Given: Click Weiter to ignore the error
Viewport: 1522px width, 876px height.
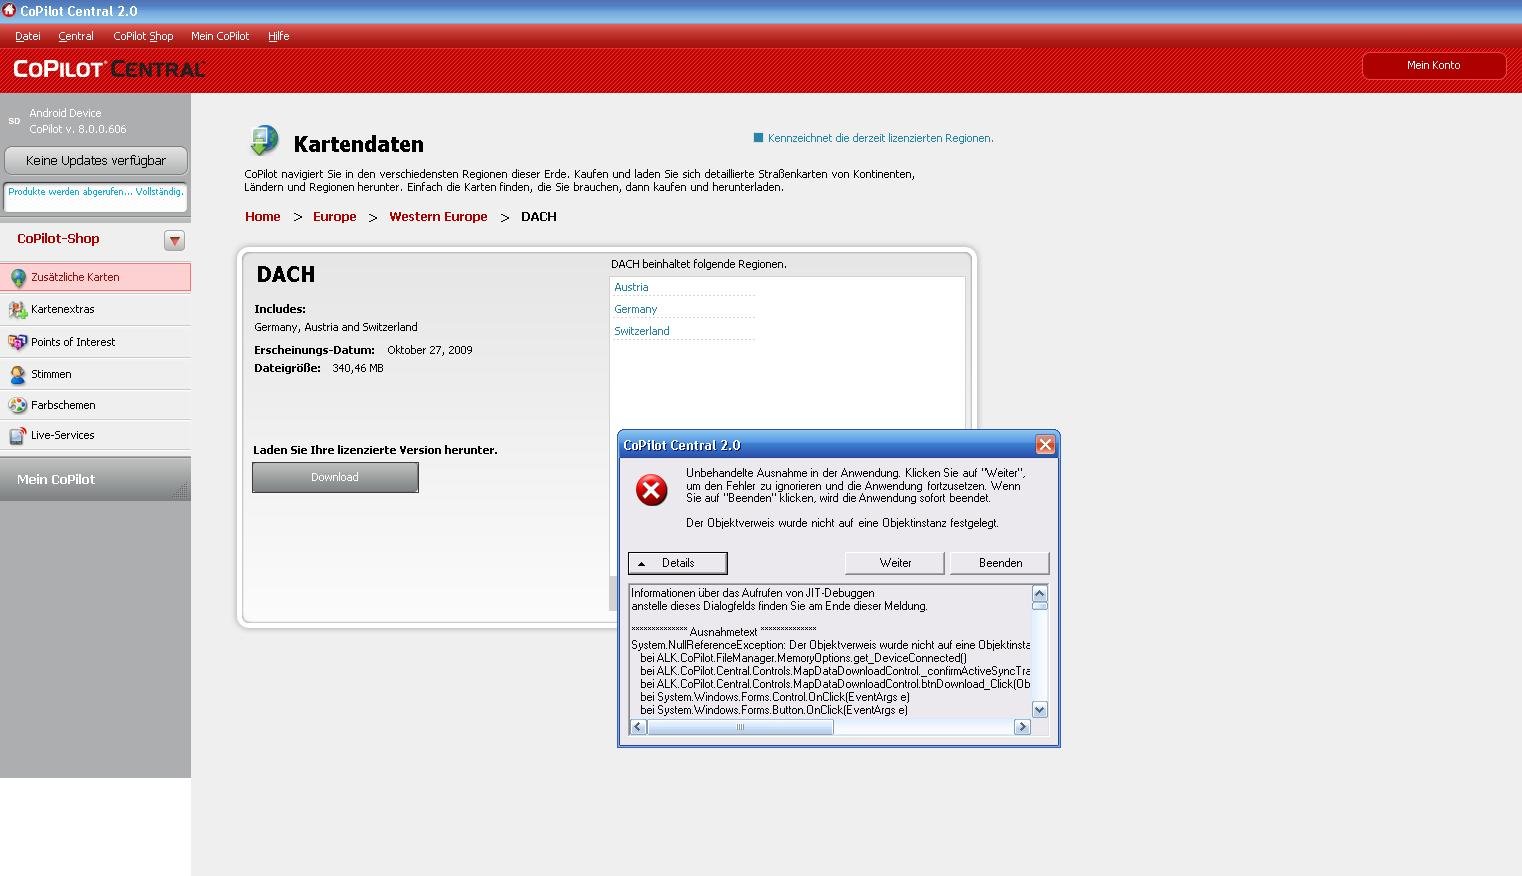Looking at the screenshot, I should [895, 563].
